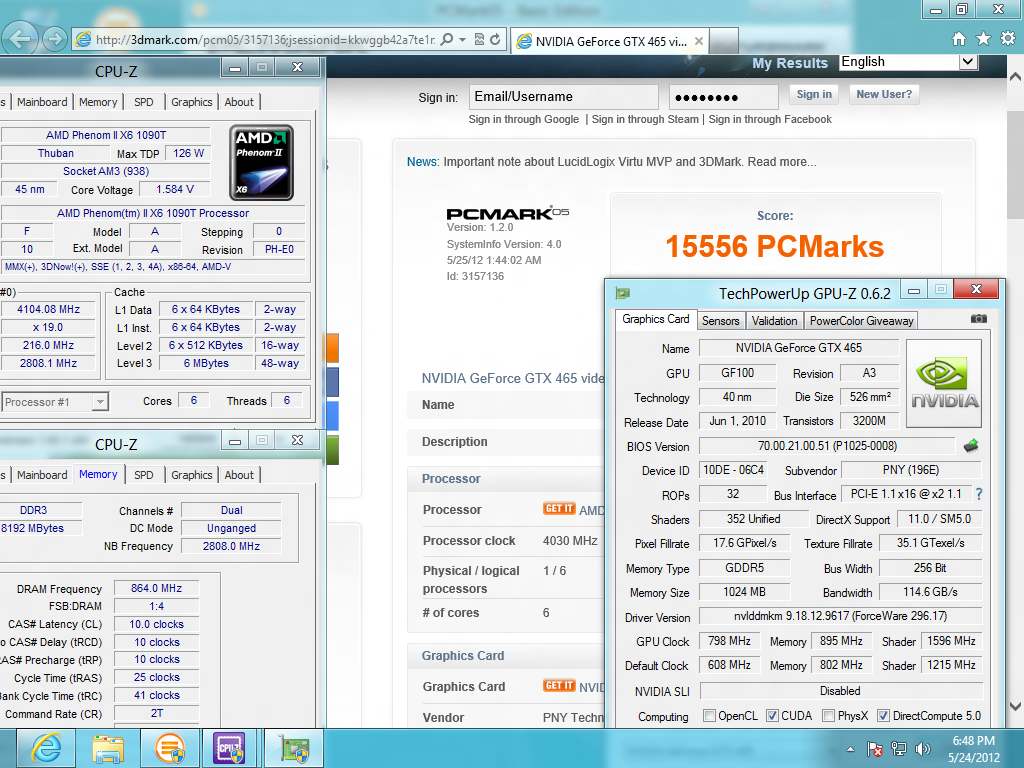Open volume speaker icon in tray

tap(923, 749)
